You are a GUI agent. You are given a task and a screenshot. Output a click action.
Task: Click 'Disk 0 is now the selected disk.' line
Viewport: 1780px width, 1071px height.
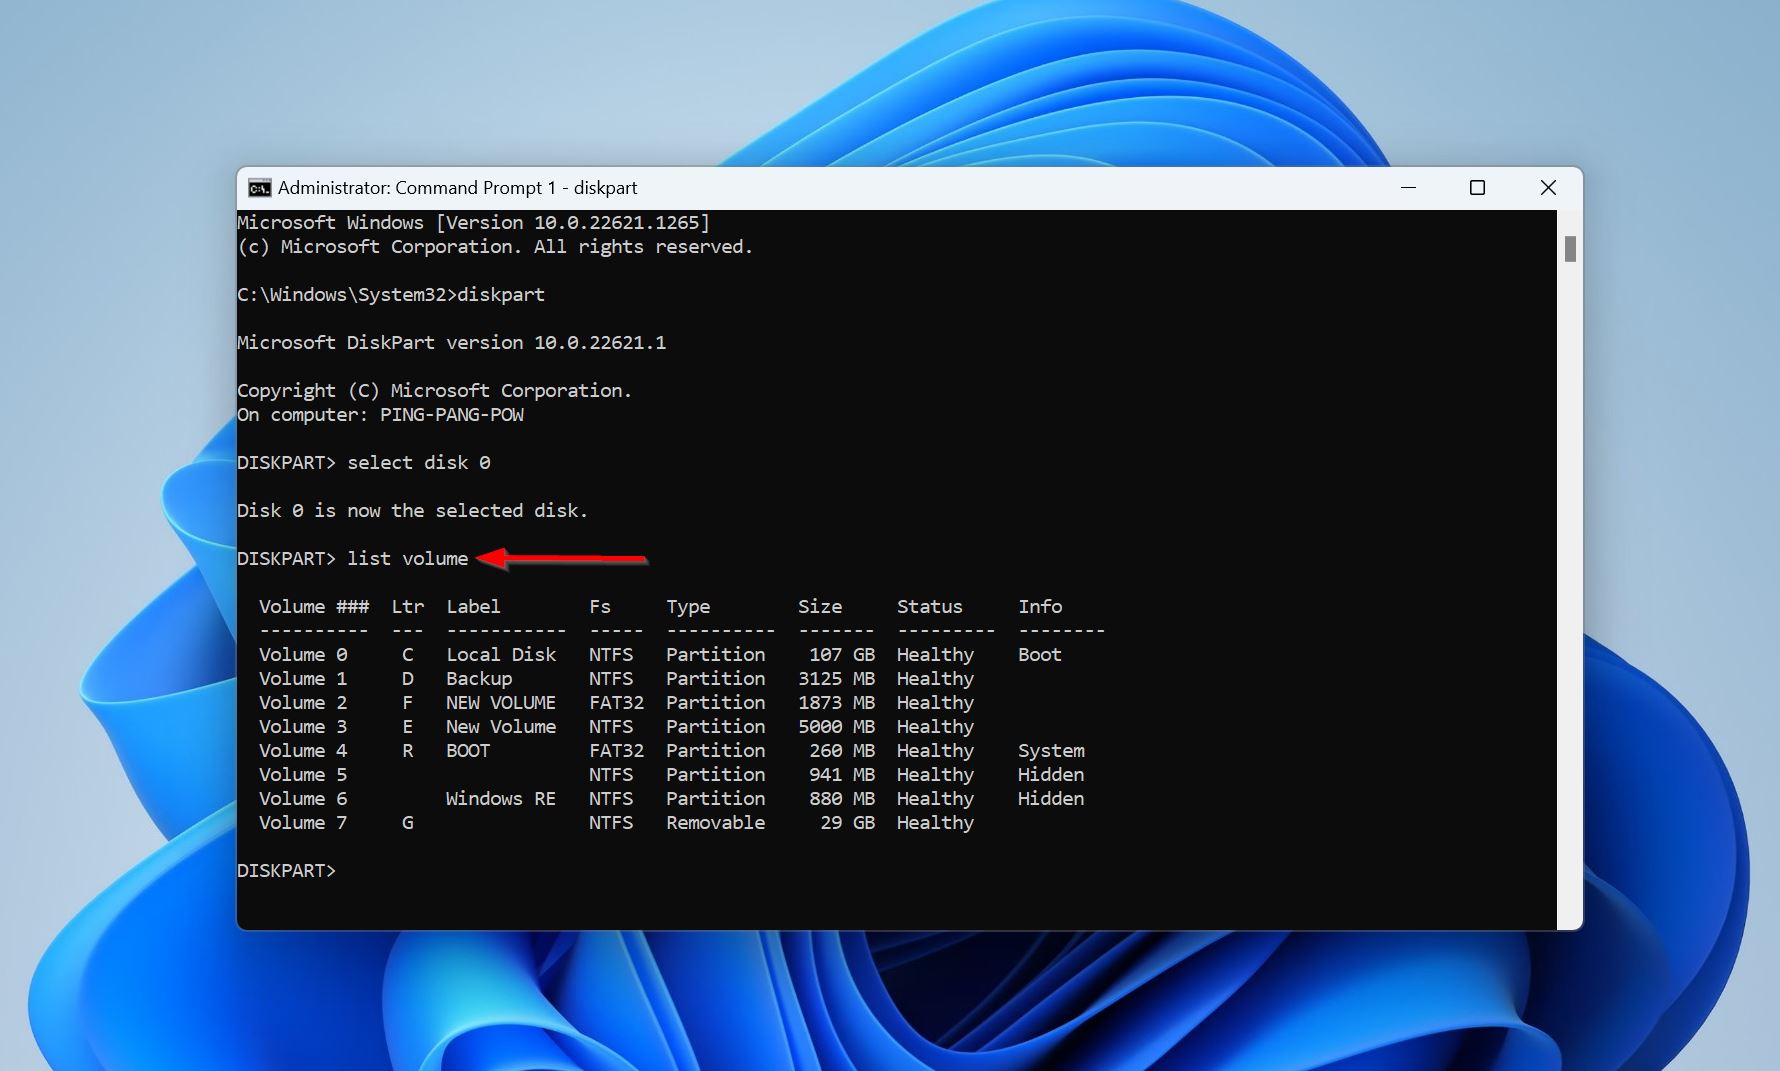pyautogui.click(x=412, y=511)
